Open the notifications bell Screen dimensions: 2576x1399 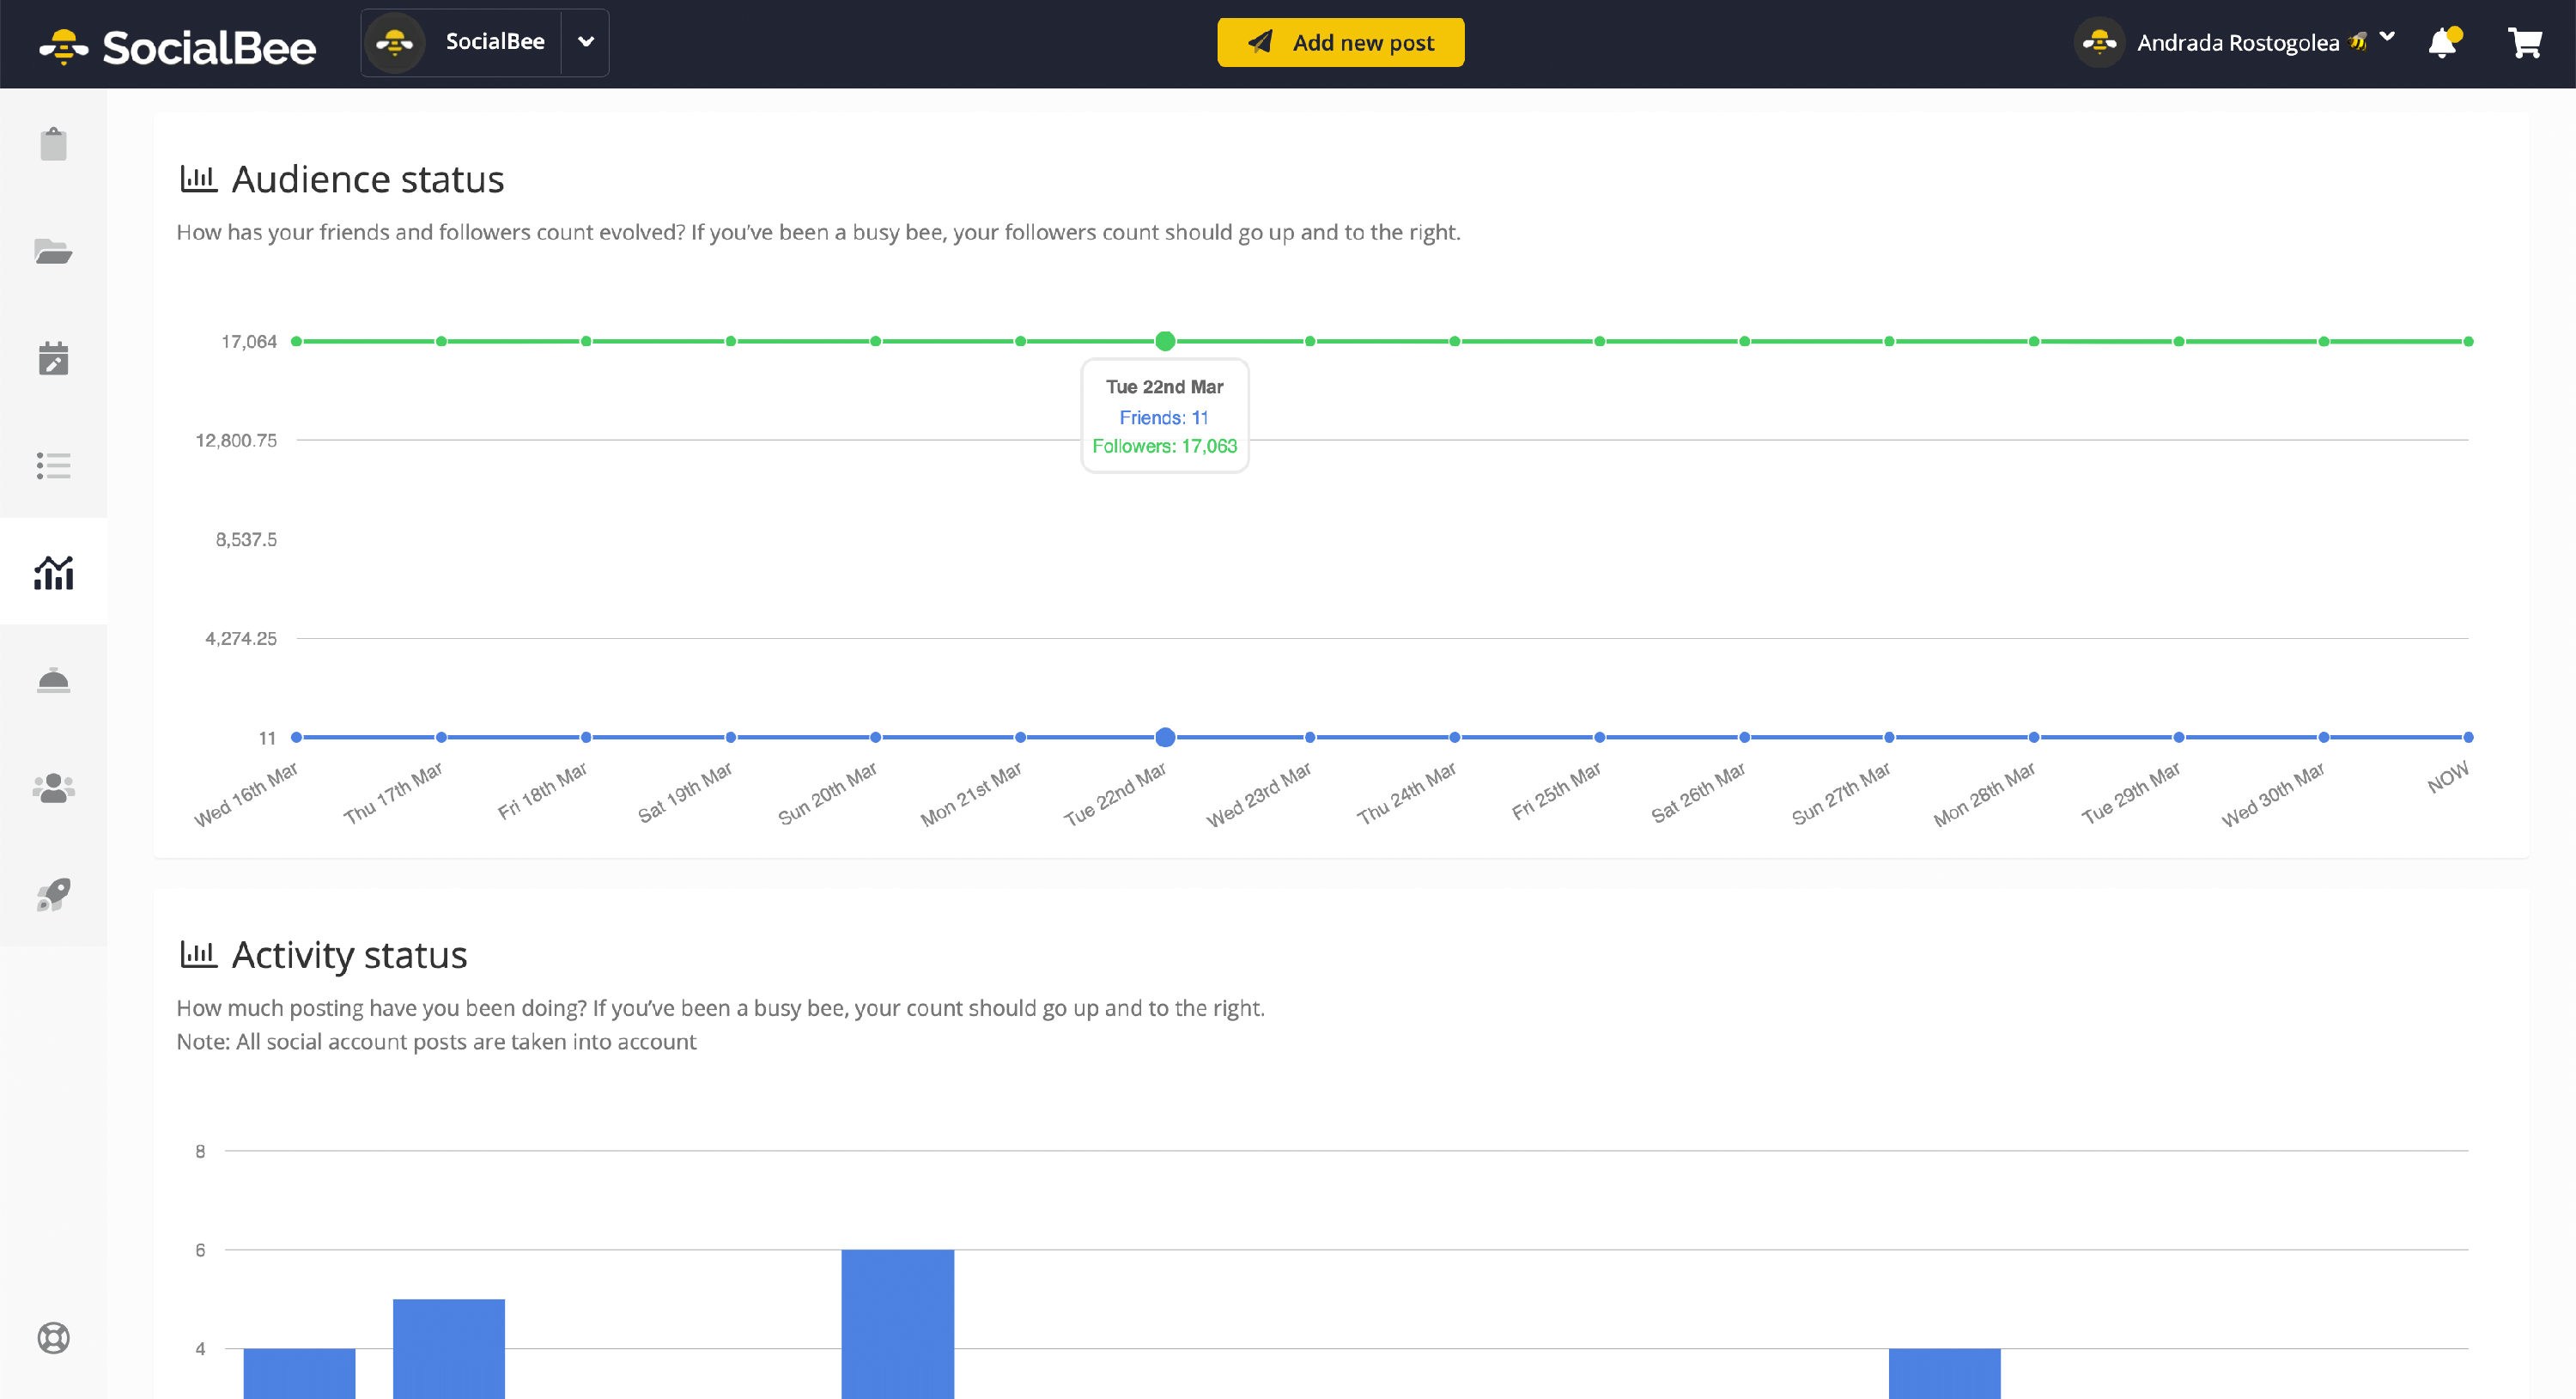[x=2443, y=43]
